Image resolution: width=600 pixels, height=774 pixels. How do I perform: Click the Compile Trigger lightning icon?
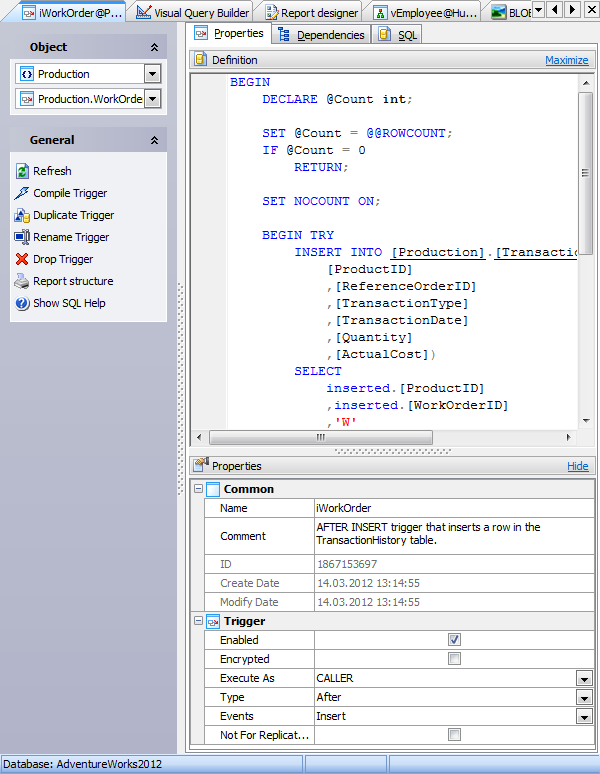coord(22,193)
